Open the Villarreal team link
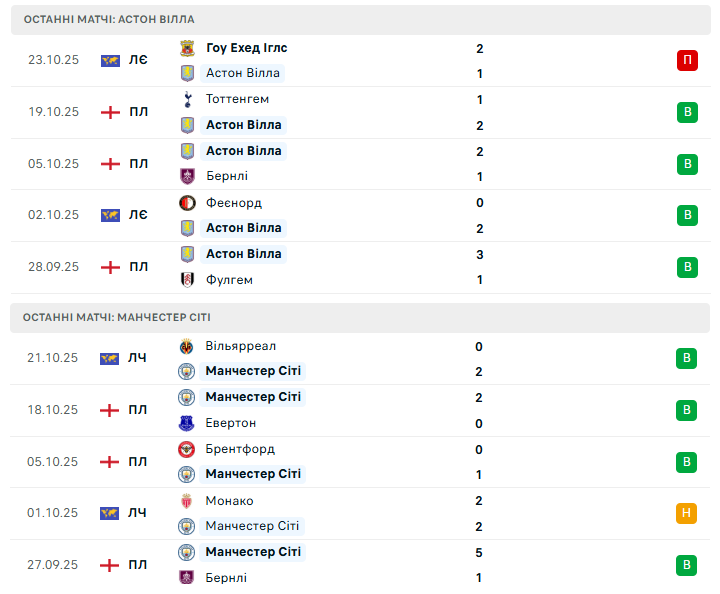 pyautogui.click(x=241, y=346)
